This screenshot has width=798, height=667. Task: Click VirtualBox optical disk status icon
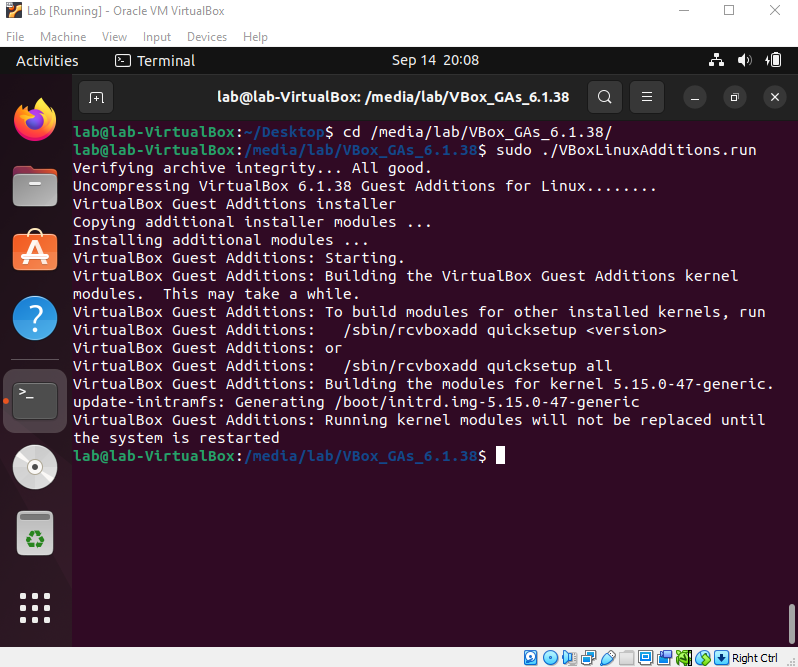tap(550, 658)
